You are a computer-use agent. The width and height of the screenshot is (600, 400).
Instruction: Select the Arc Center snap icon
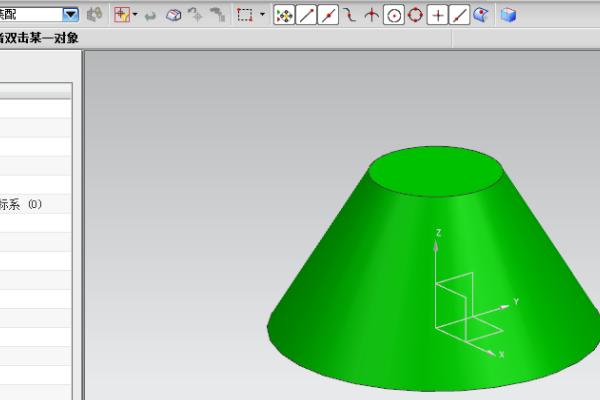click(x=394, y=15)
